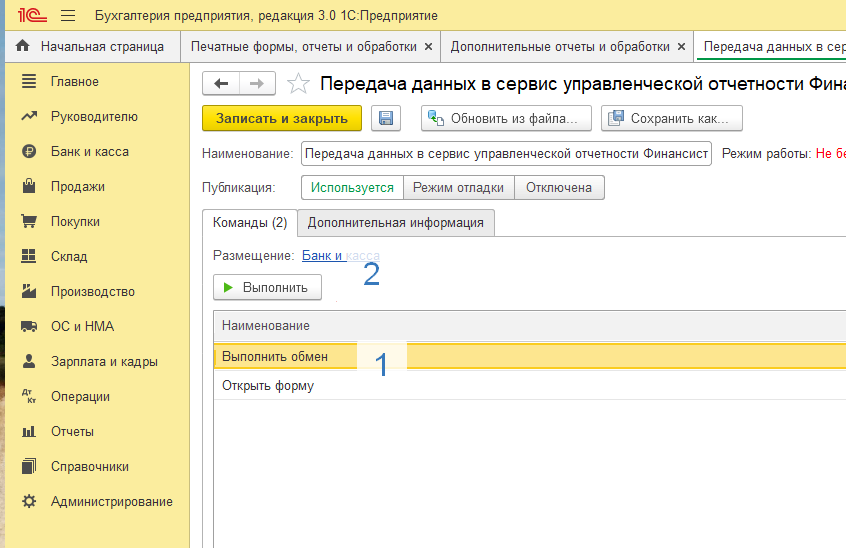Click Обновить из файла button
846x548 pixels.
505,119
